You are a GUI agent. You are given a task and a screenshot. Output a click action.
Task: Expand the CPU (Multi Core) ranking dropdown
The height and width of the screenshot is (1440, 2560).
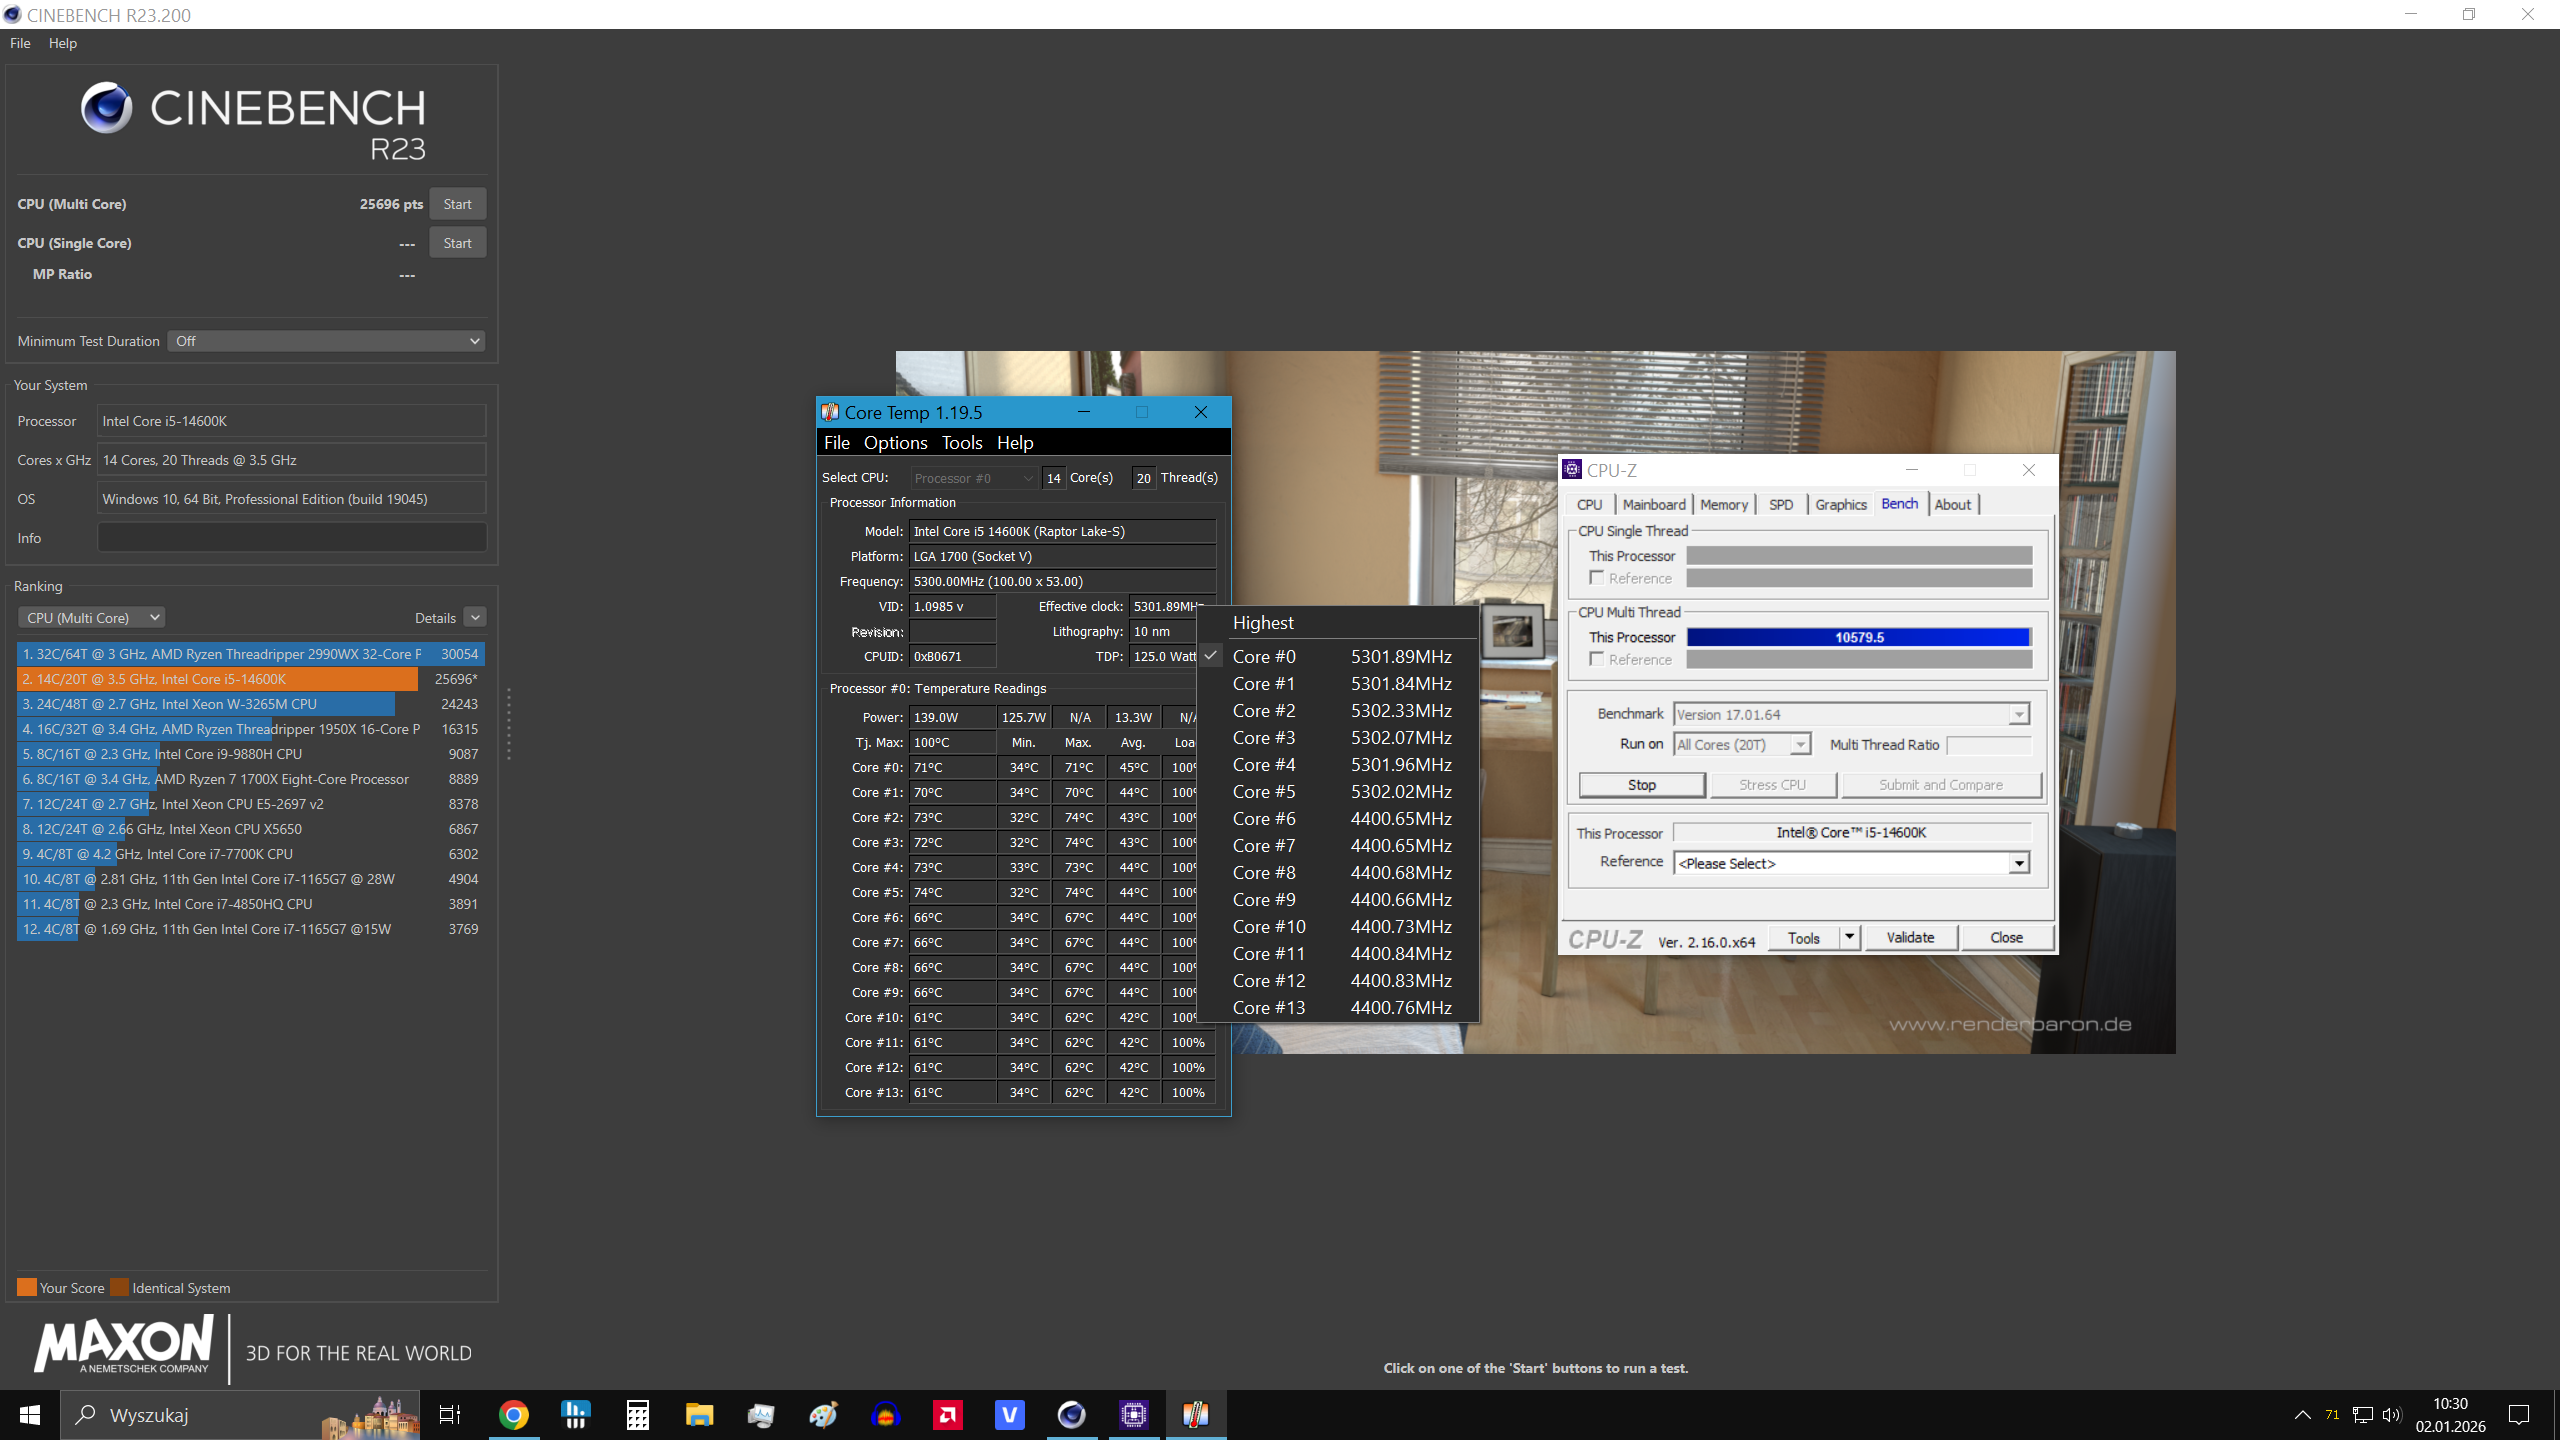point(92,618)
